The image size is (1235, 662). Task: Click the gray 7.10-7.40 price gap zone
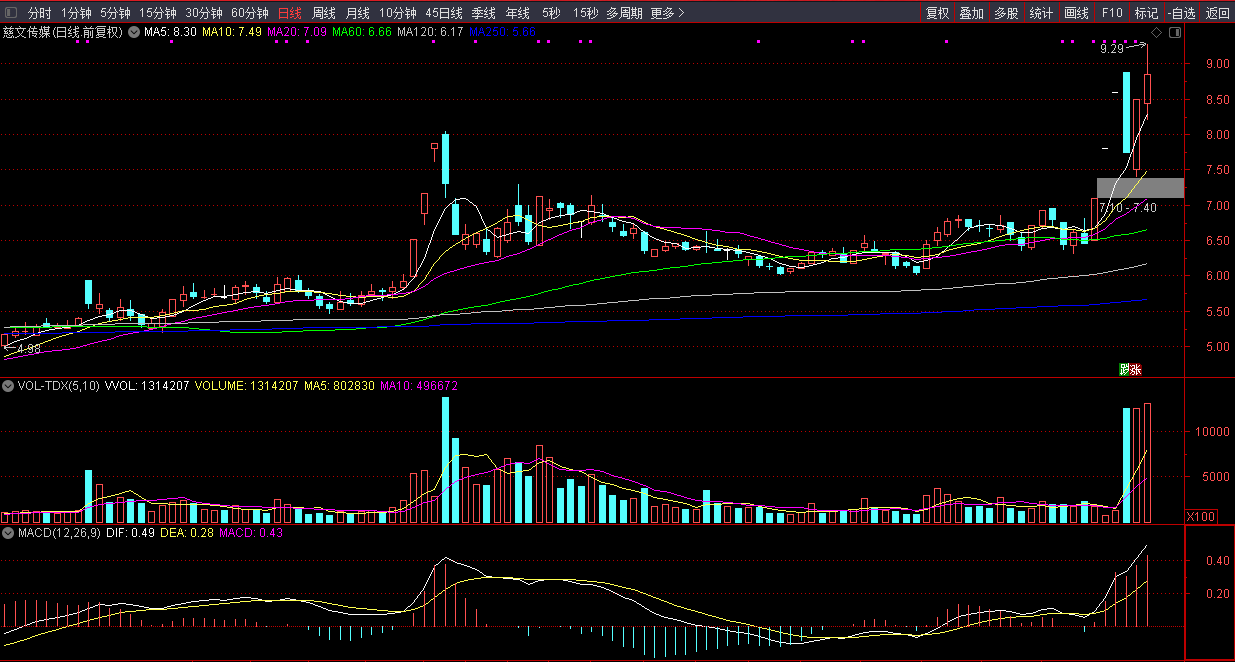(1139, 188)
